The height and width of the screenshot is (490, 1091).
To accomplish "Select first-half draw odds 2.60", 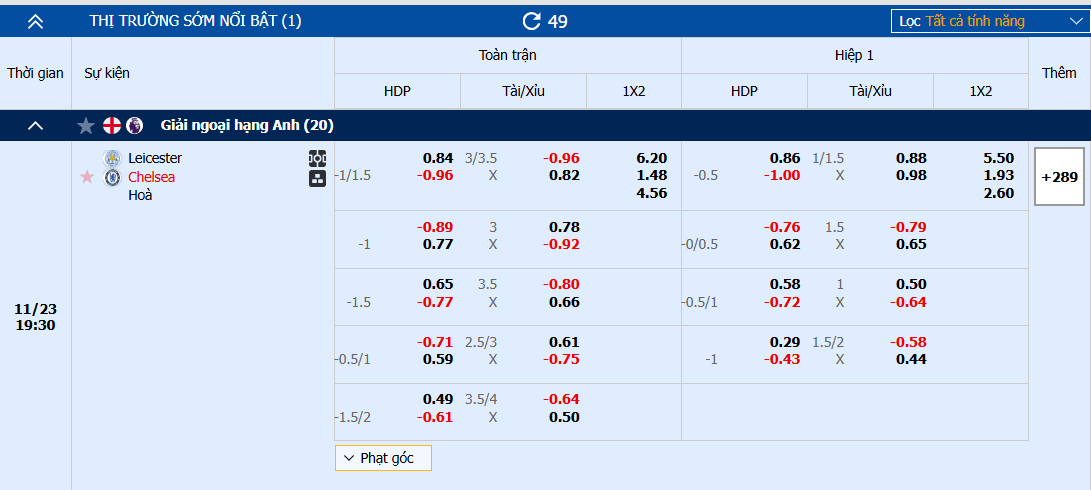I will tap(998, 193).
